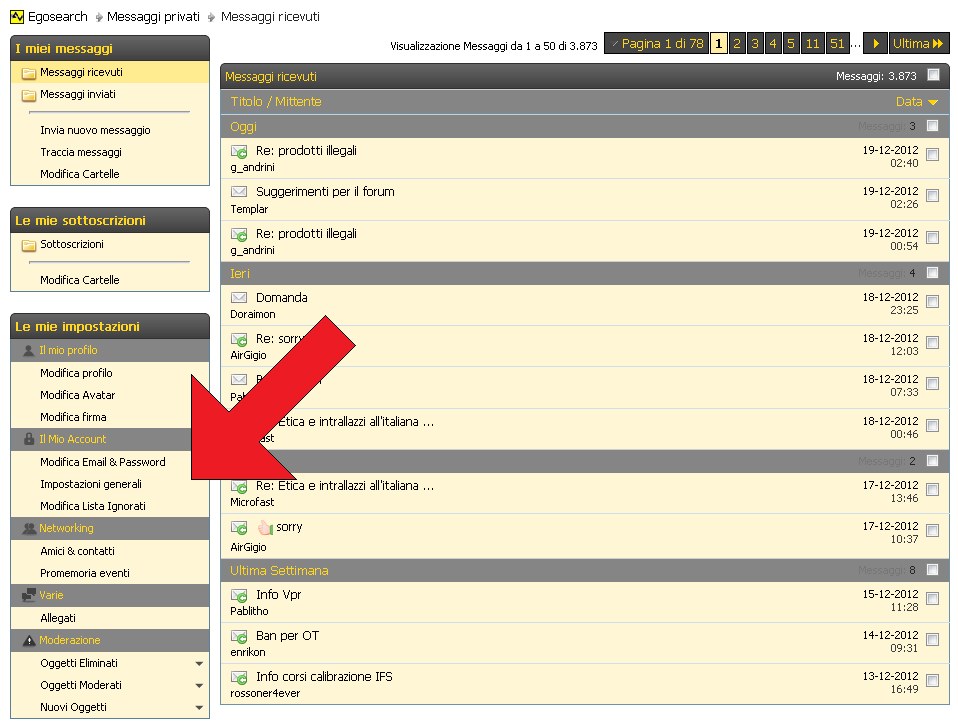The height and width of the screenshot is (728, 958).
Task: Click the envelope icon next to Domanda
Action: (239, 298)
